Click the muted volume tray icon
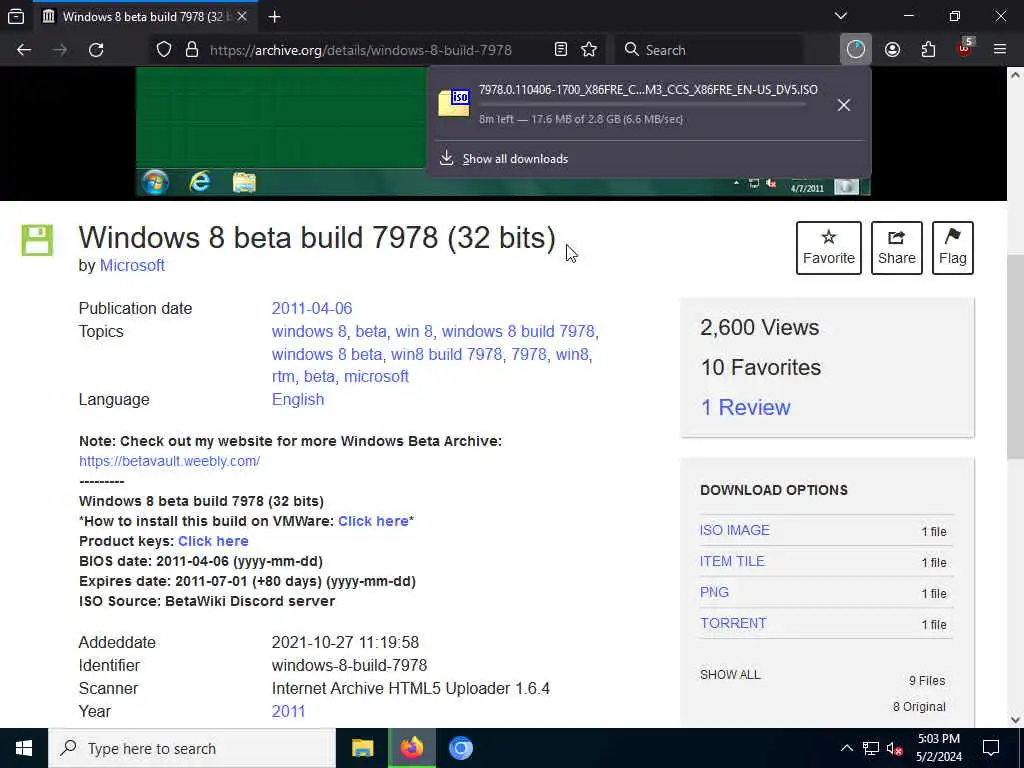 tap(894, 748)
